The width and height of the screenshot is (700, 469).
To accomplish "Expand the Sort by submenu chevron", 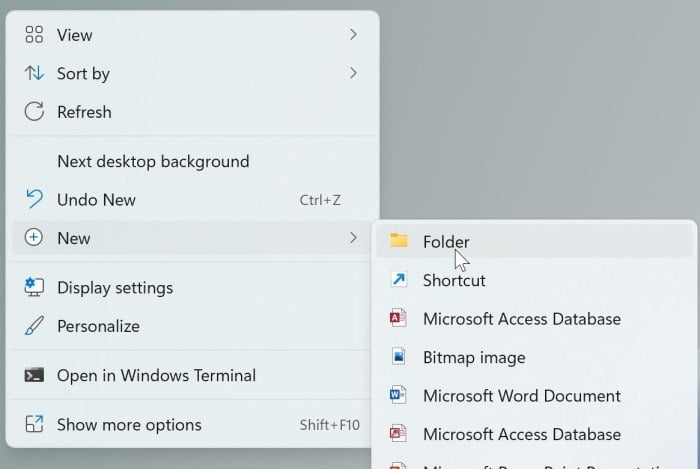I will tap(353, 73).
